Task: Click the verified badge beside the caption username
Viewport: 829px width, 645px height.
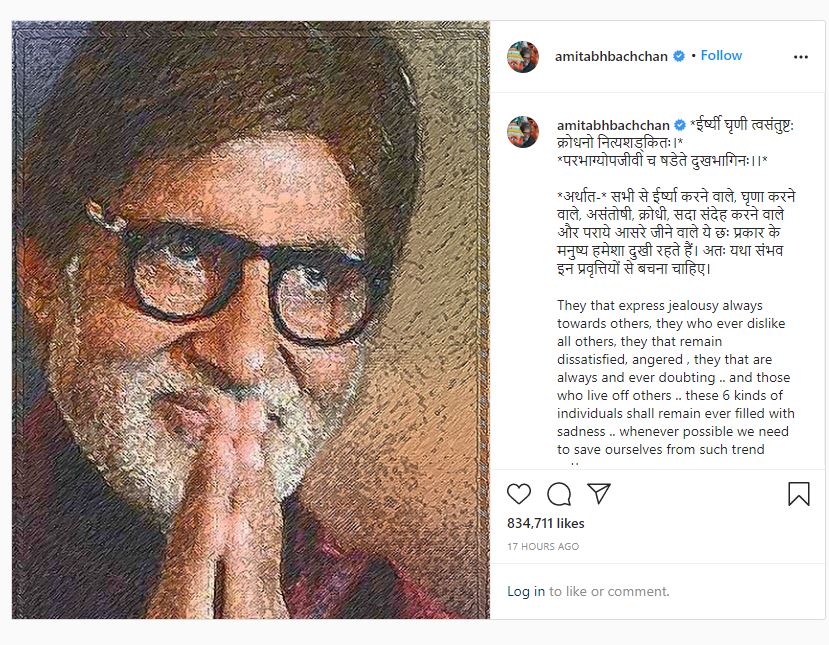Action: 679,125
